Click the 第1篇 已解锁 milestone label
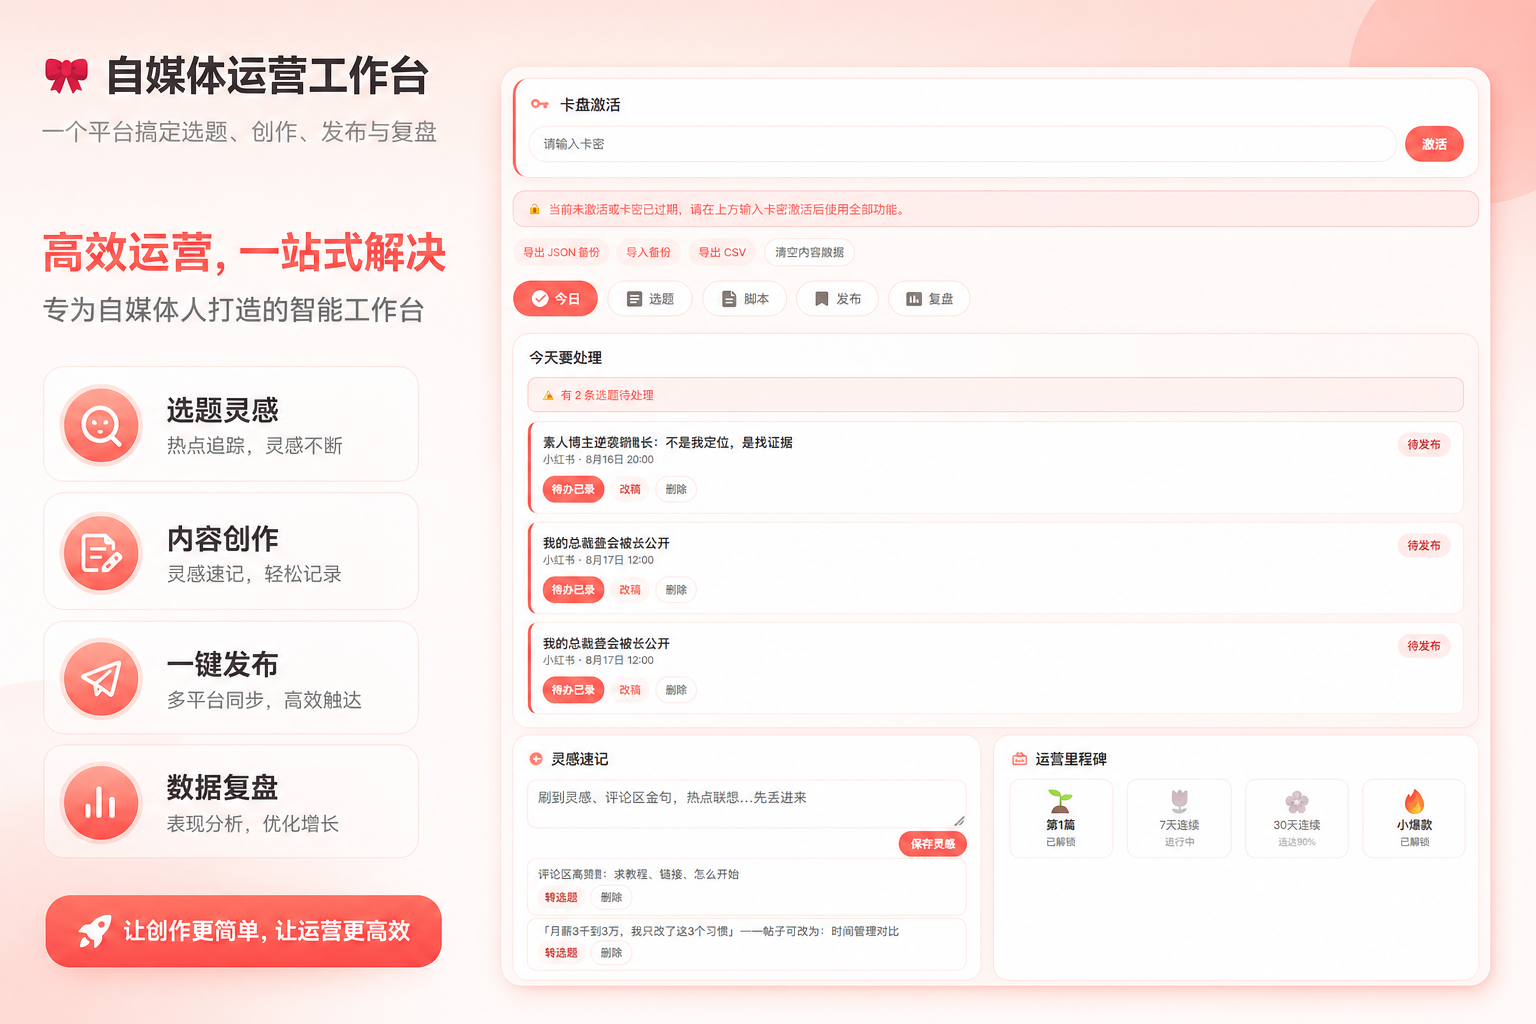 1060,832
